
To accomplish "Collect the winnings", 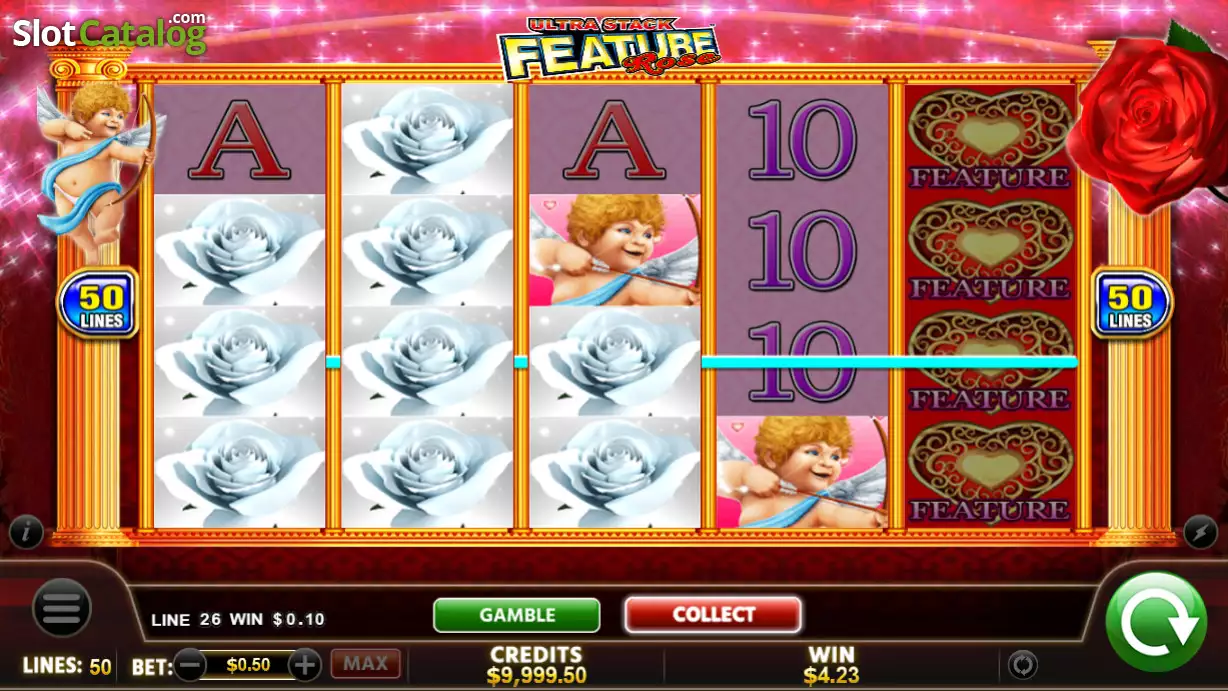I will [713, 615].
